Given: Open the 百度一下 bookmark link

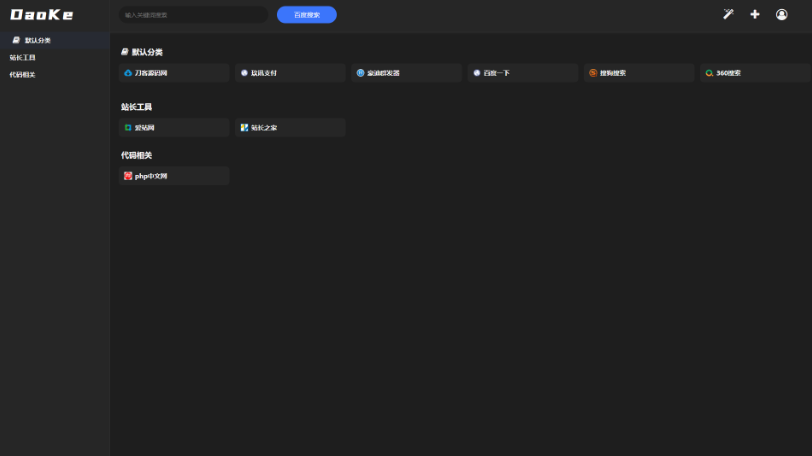Looking at the screenshot, I should click(x=522, y=73).
